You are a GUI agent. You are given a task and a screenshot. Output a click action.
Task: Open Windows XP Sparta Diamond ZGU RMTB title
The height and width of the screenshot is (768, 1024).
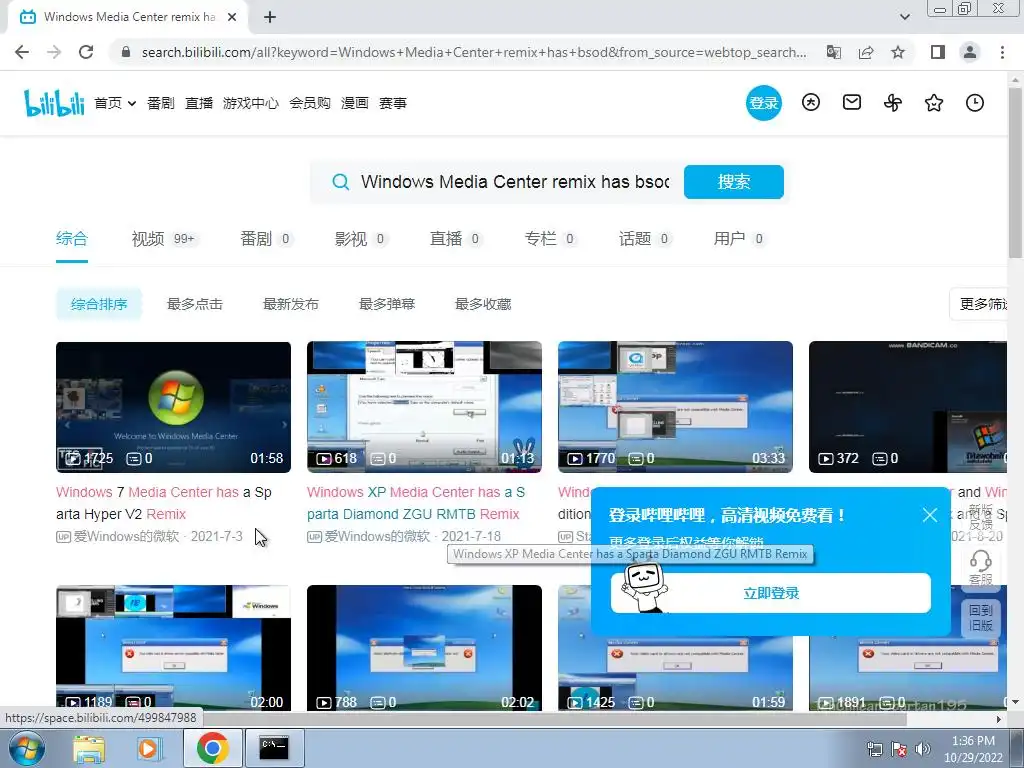pyautogui.click(x=416, y=503)
